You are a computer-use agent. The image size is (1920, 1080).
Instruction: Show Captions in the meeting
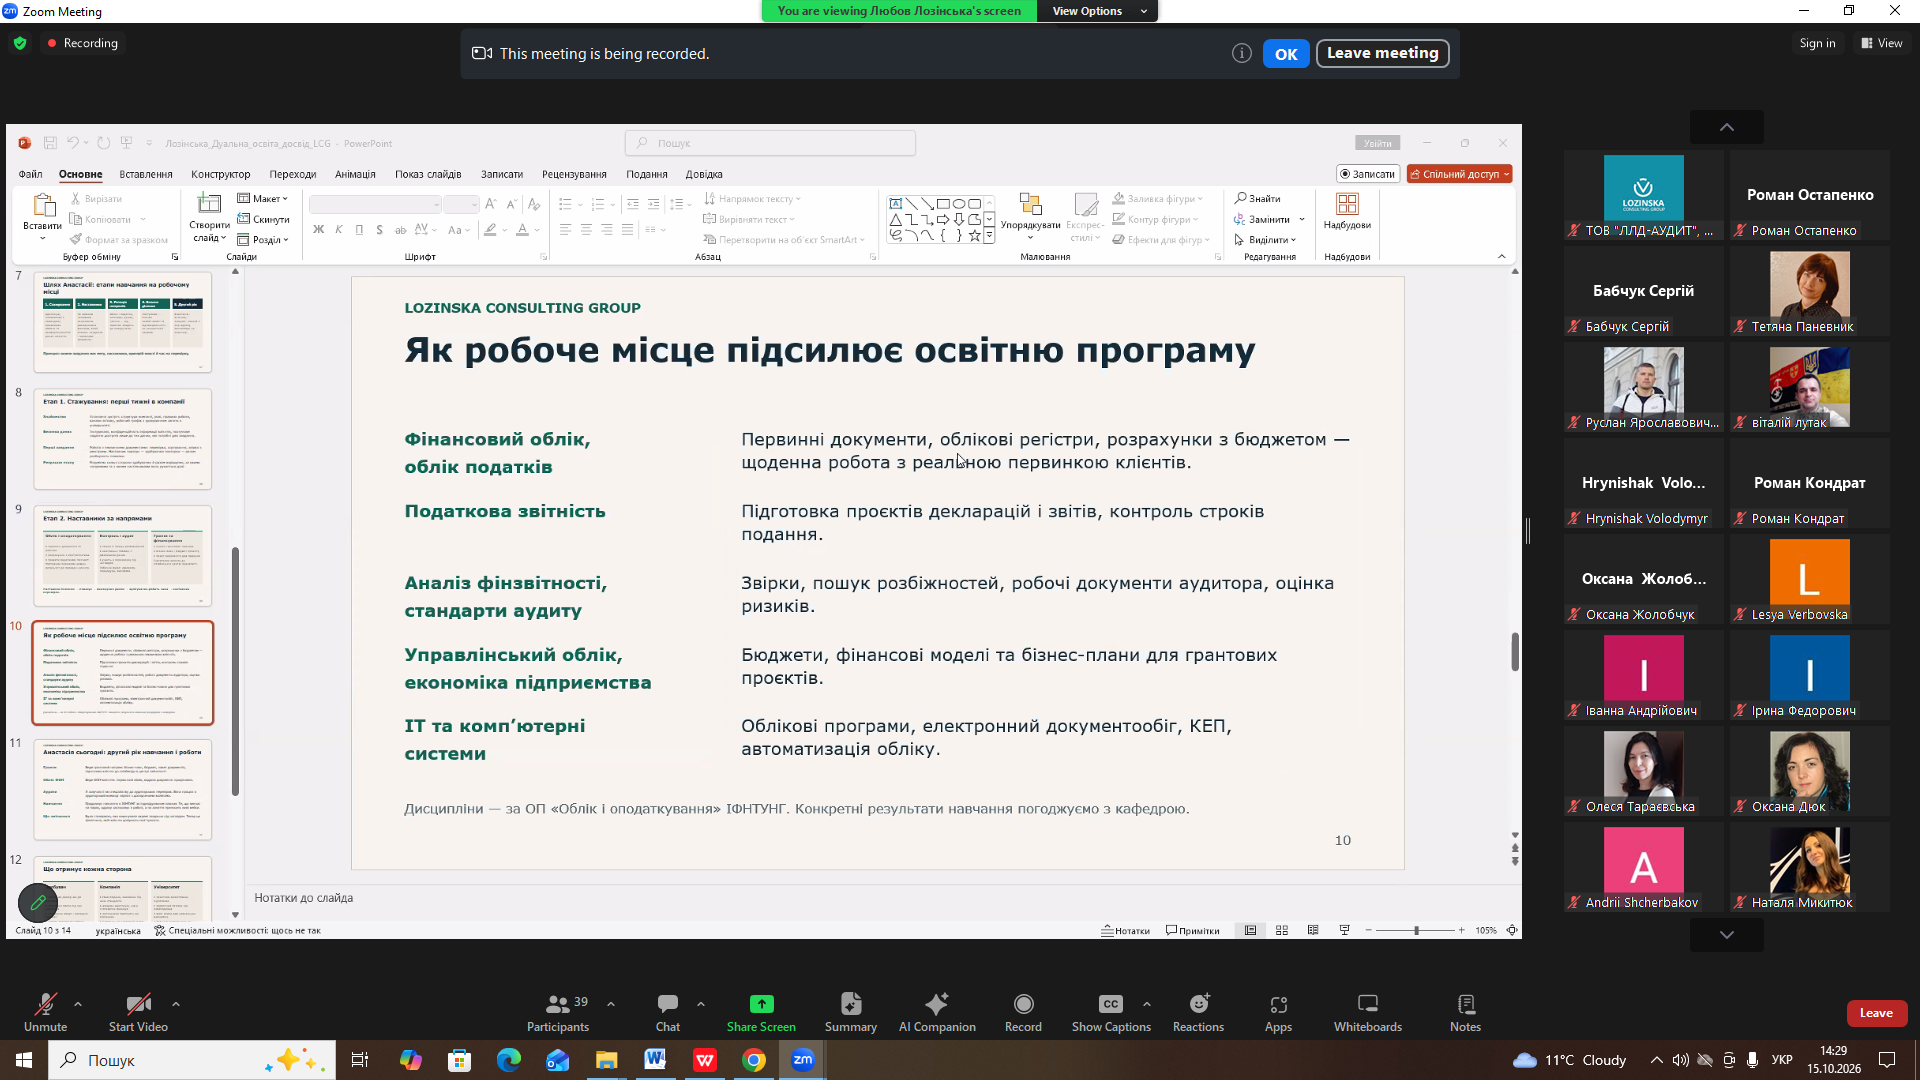[x=1111, y=1012]
